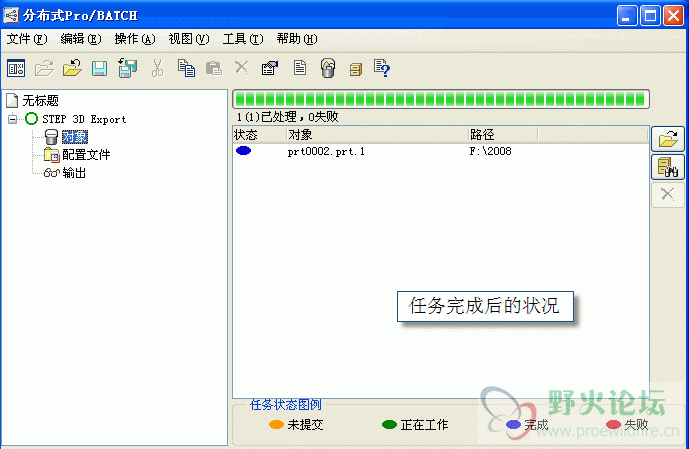Click the 1(1)已处理，0失败 status text
Image resolution: width=689 pixels, height=449 pixels.
287,117
